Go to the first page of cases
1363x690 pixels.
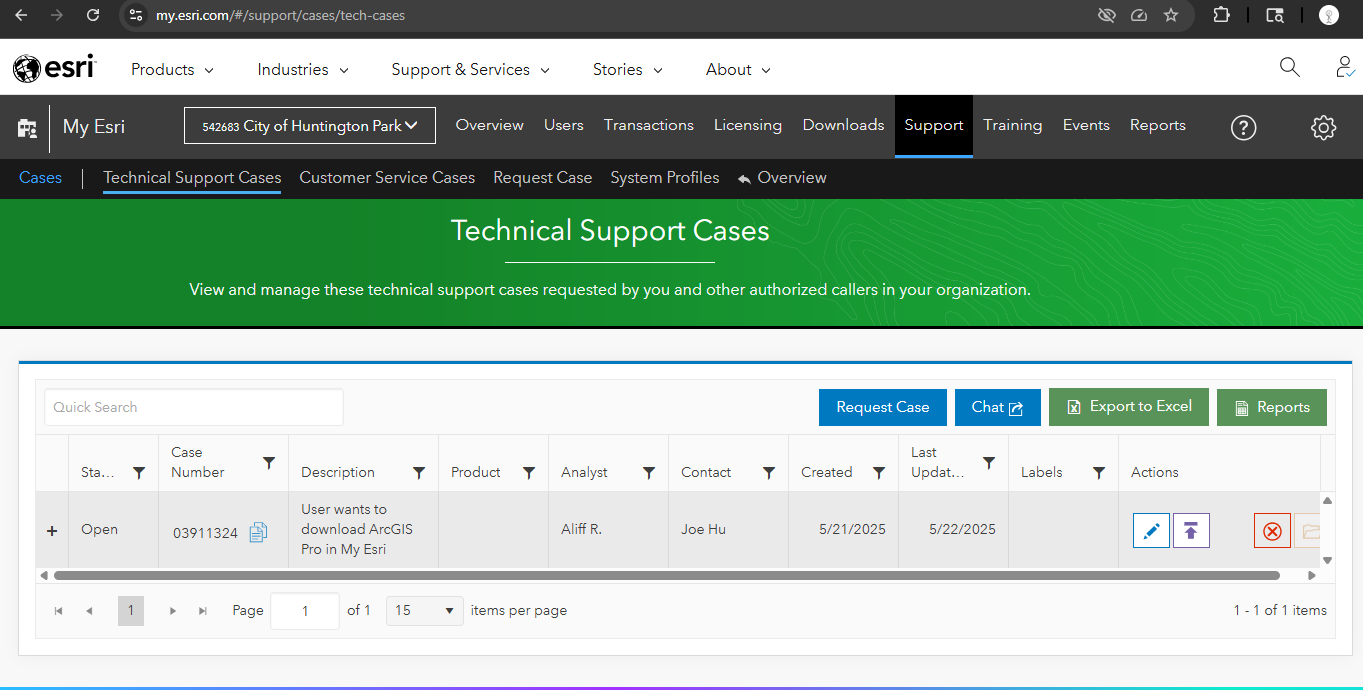pyautogui.click(x=59, y=611)
